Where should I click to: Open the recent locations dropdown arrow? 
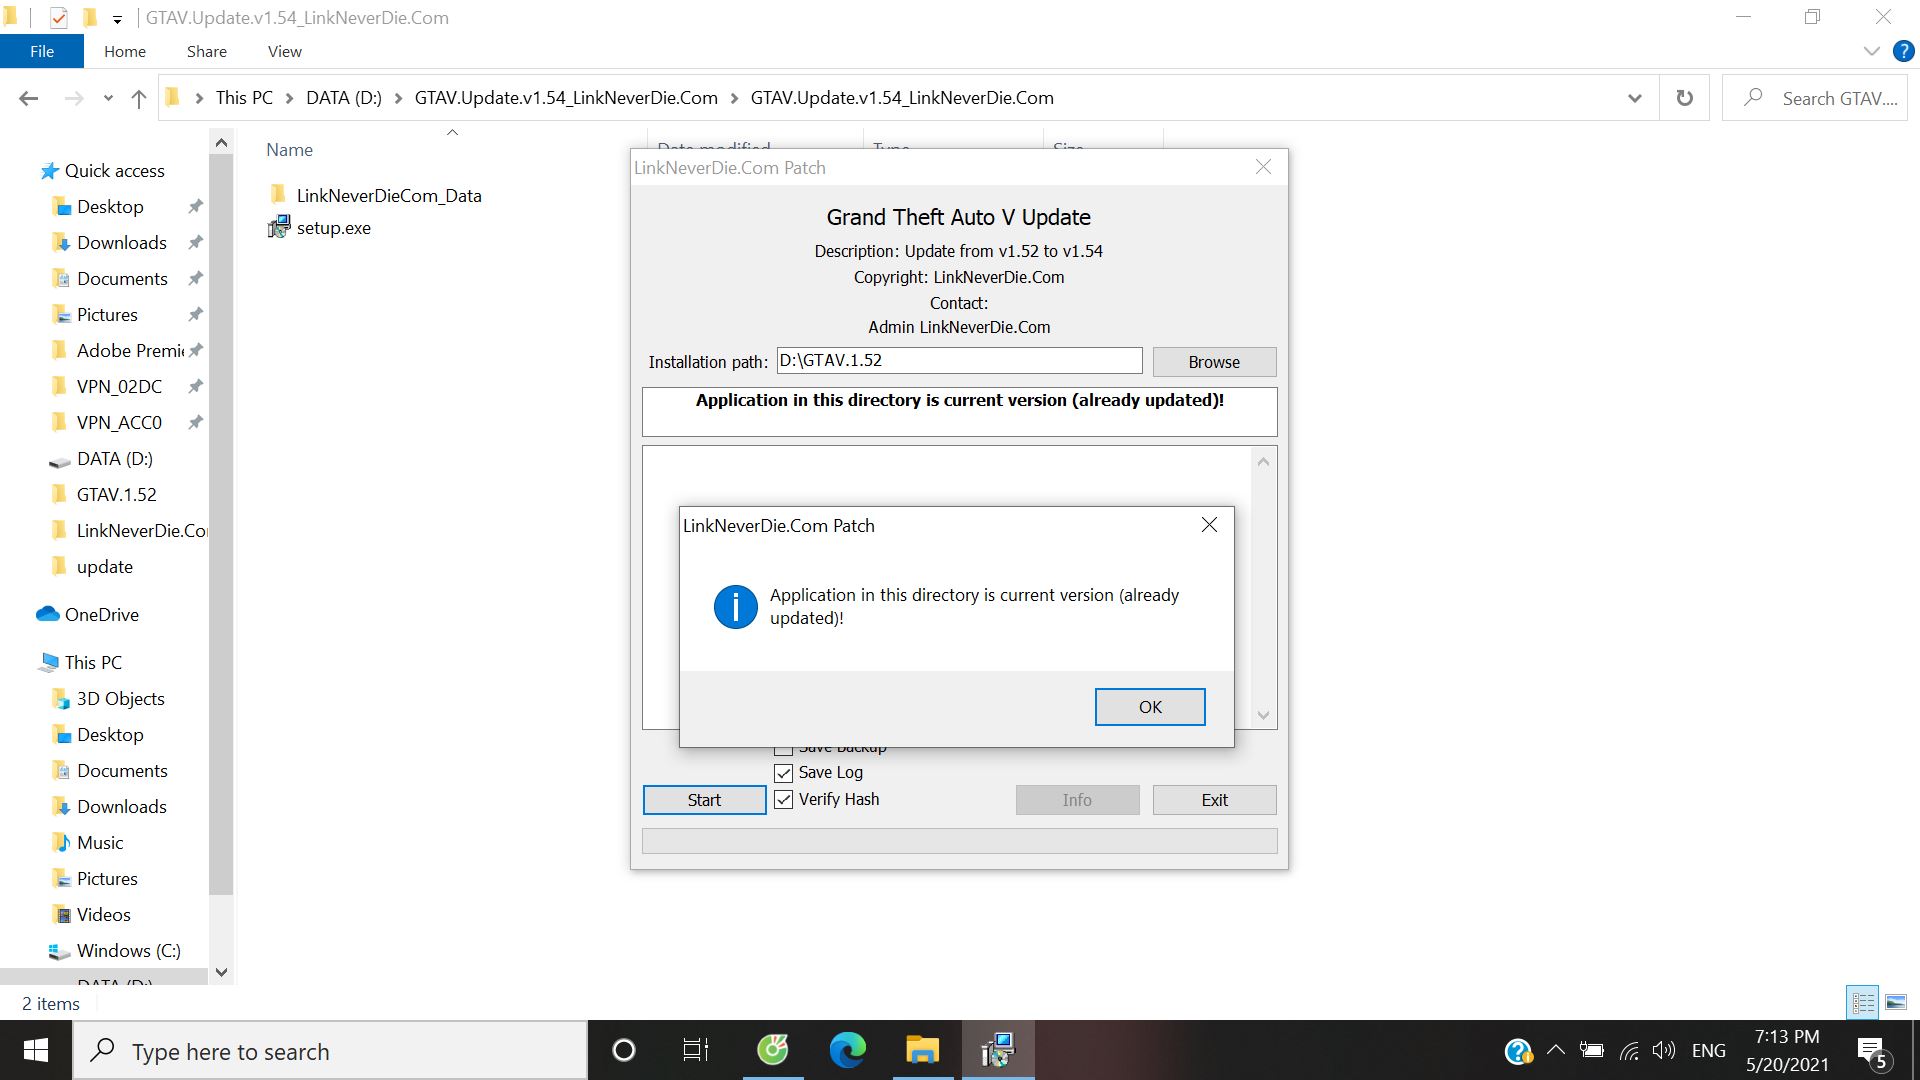pos(108,98)
